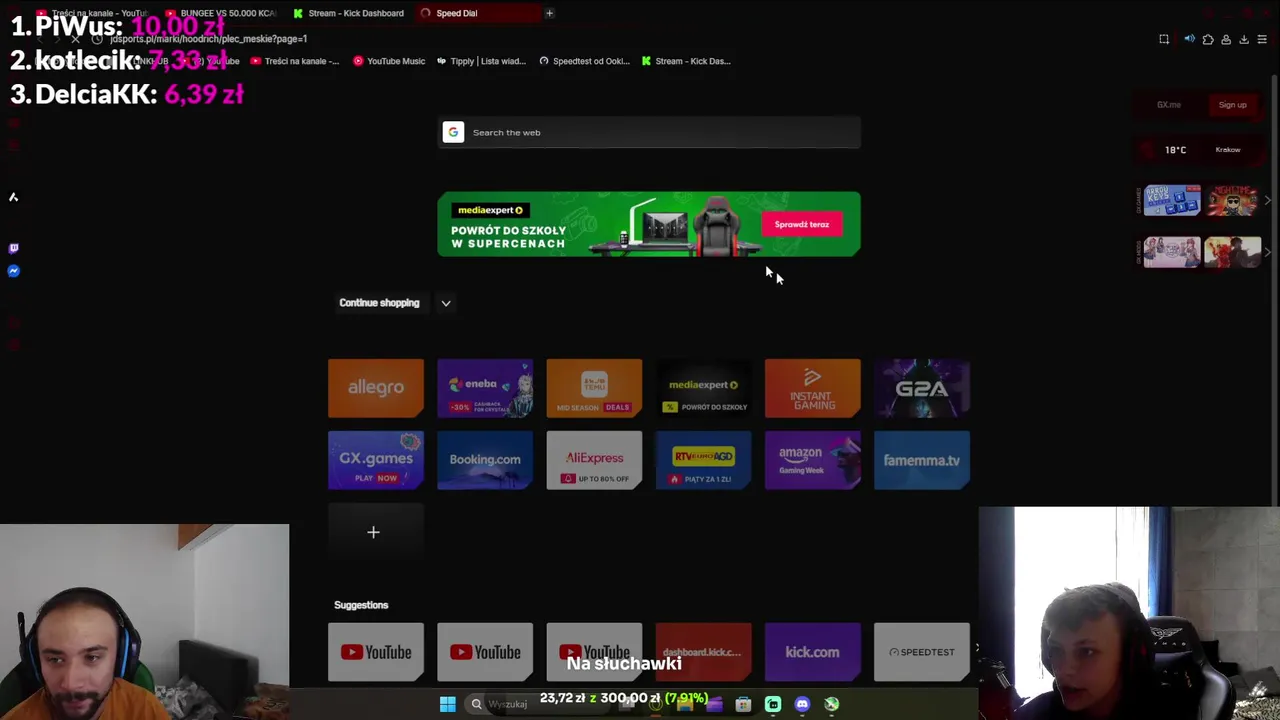1280x720 pixels.
Task: Click the Krakow location label
Action: 1228,150
